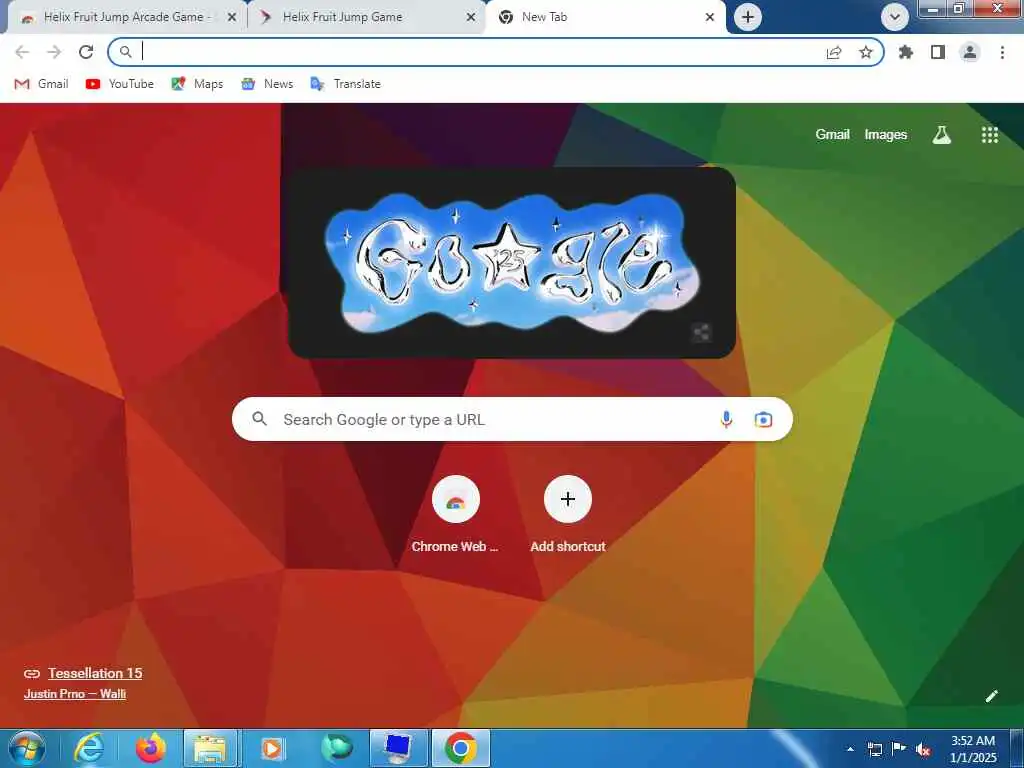Go forward using the forward arrow
Image resolution: width=1024 pixels, height=768 pixels.
(54, 52)
